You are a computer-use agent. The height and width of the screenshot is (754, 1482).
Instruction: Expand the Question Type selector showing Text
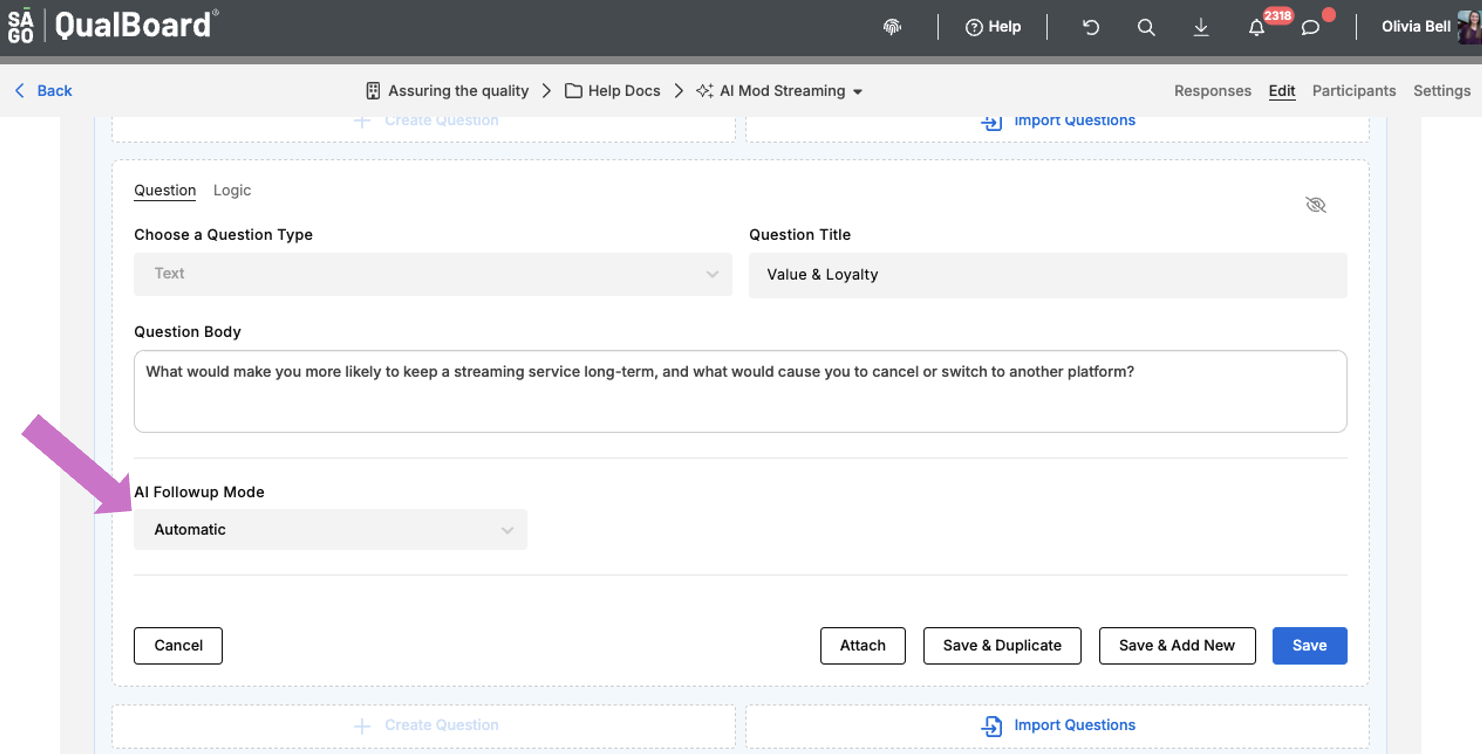tap(432, 273)
